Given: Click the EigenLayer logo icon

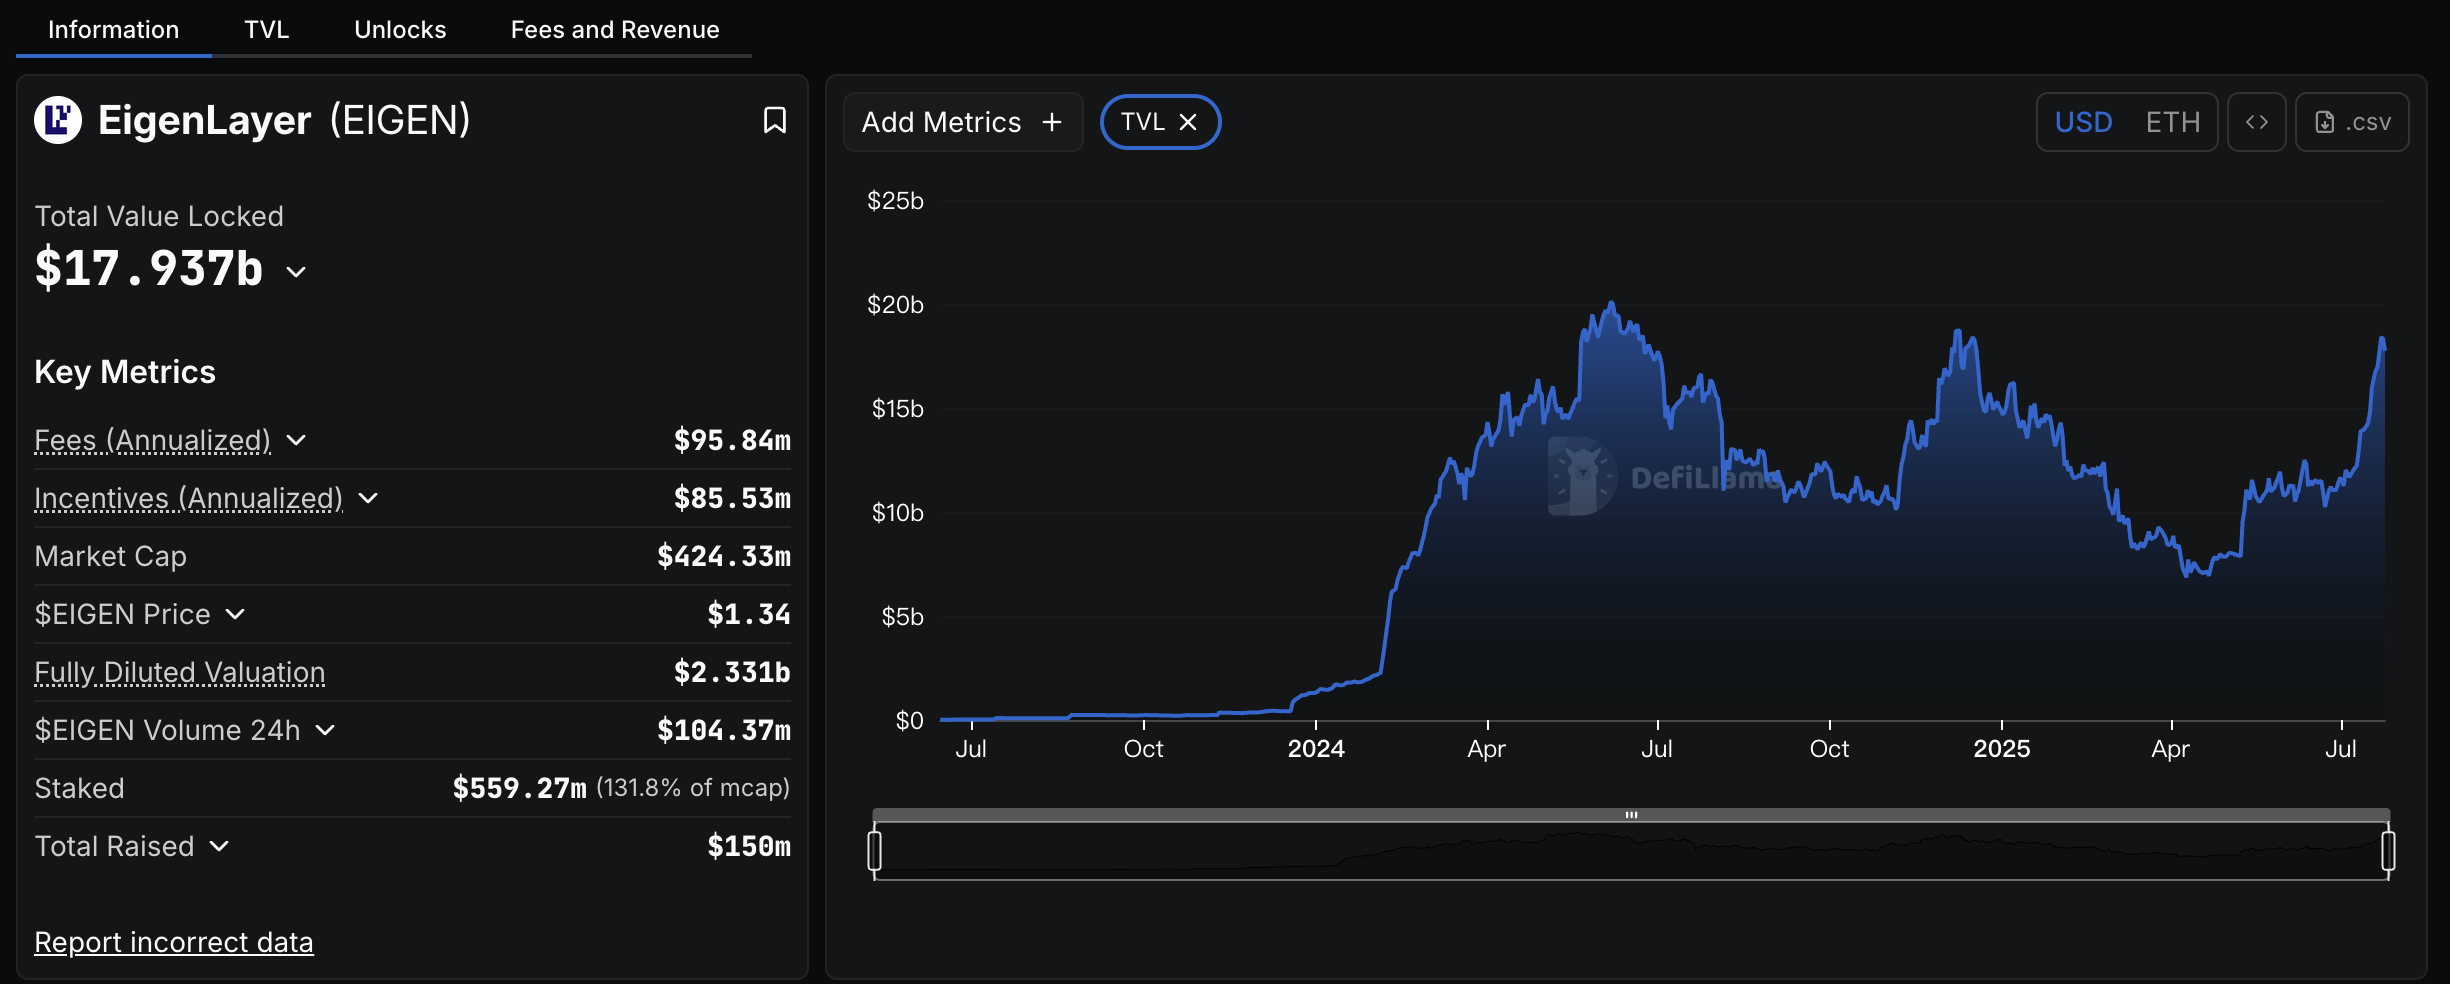Looking at the screenshot, I should click(58, 120).
